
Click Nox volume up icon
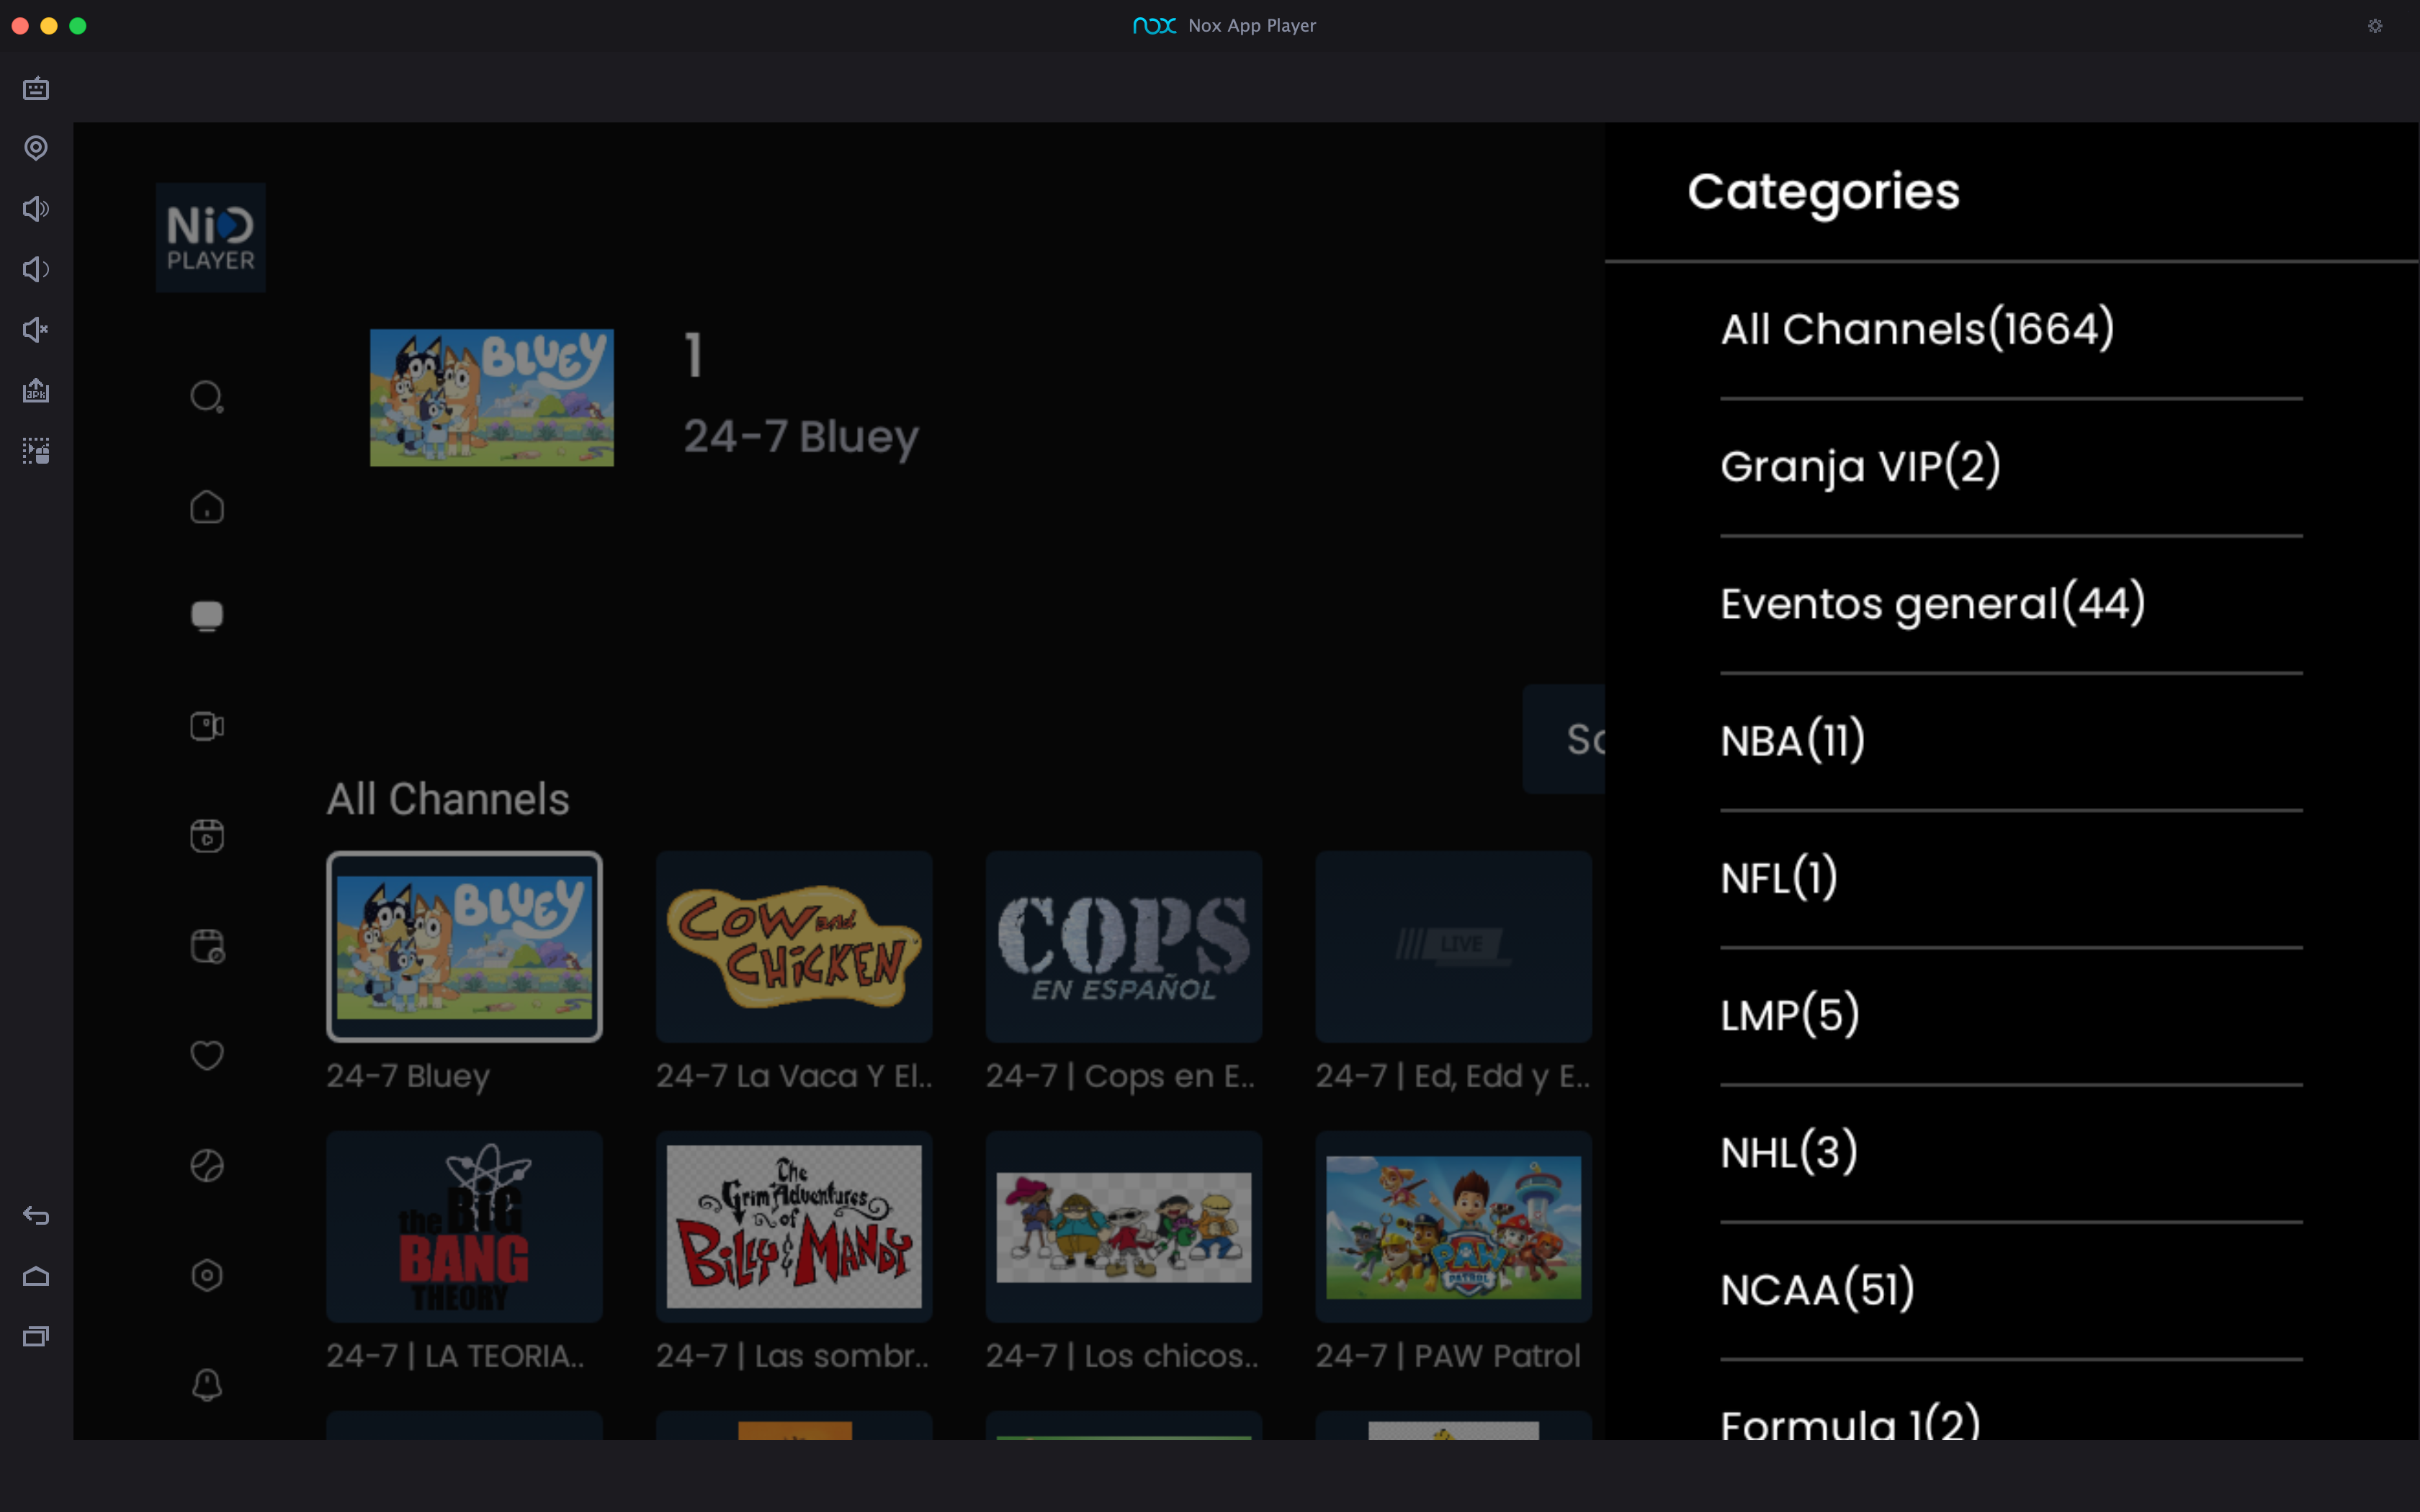tap(36, 209)
